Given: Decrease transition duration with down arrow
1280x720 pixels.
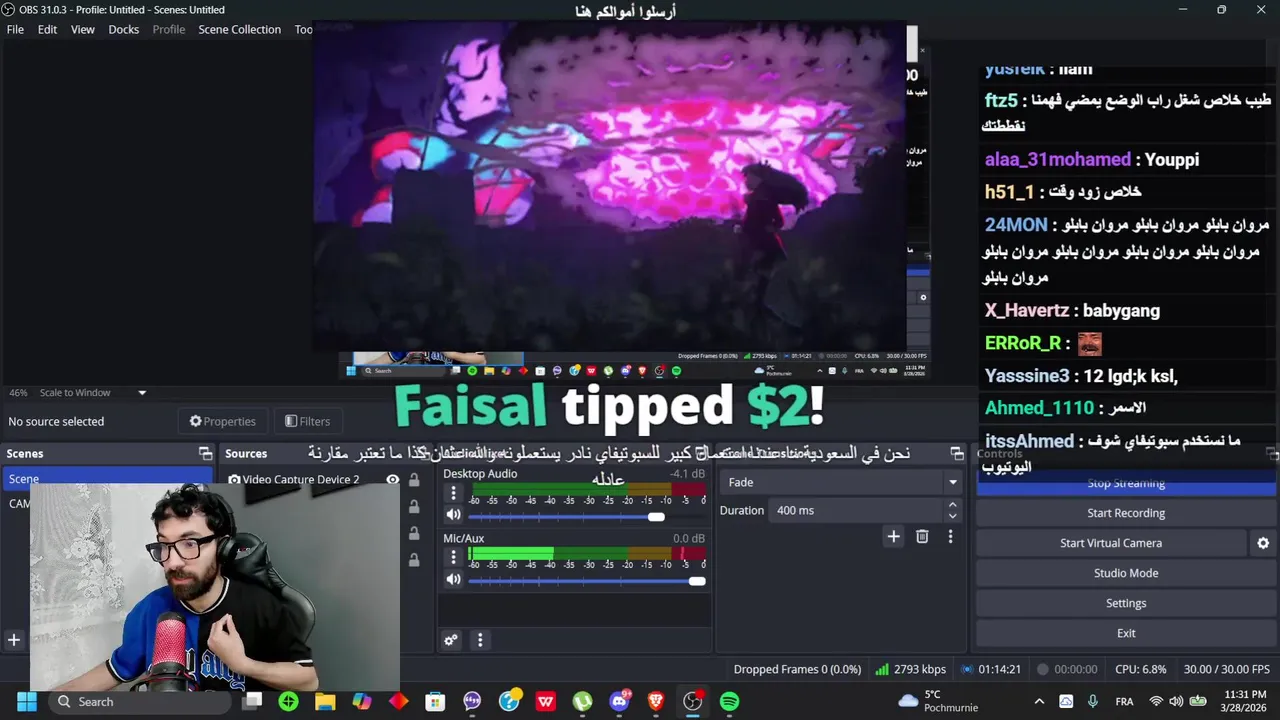Looking at the screenshot, I should 953,516.
